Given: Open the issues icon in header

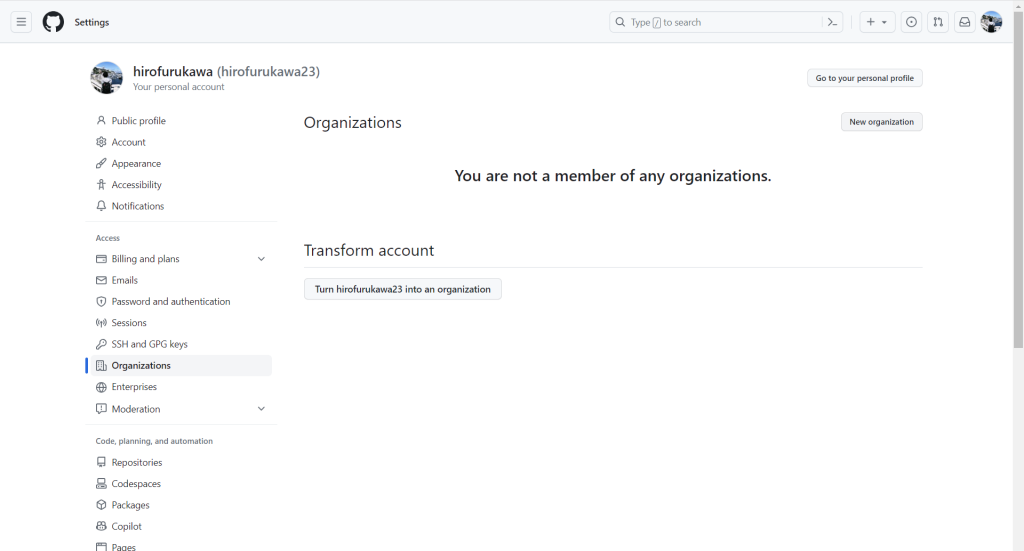Looking at the screenshot, I should [x=911, y=22].
